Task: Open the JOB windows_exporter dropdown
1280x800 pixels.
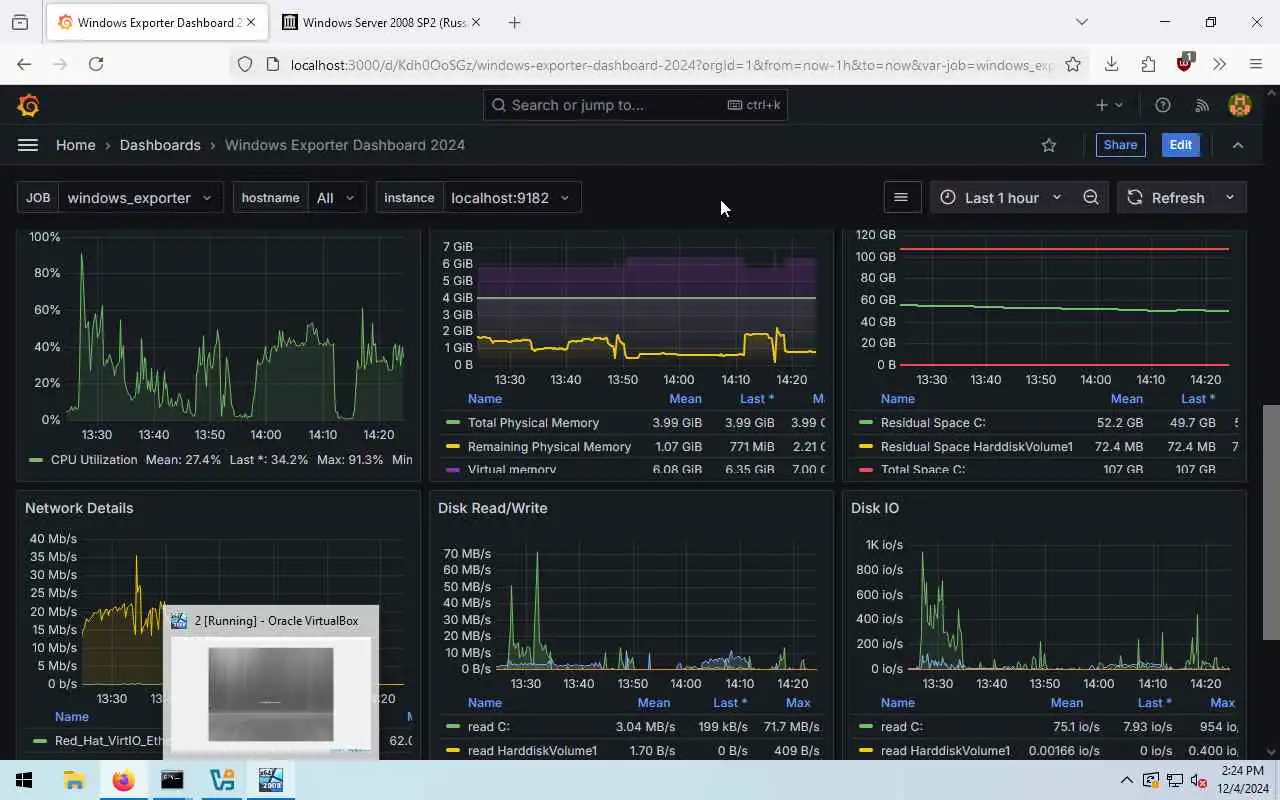Action: click(x=140, y=198)
